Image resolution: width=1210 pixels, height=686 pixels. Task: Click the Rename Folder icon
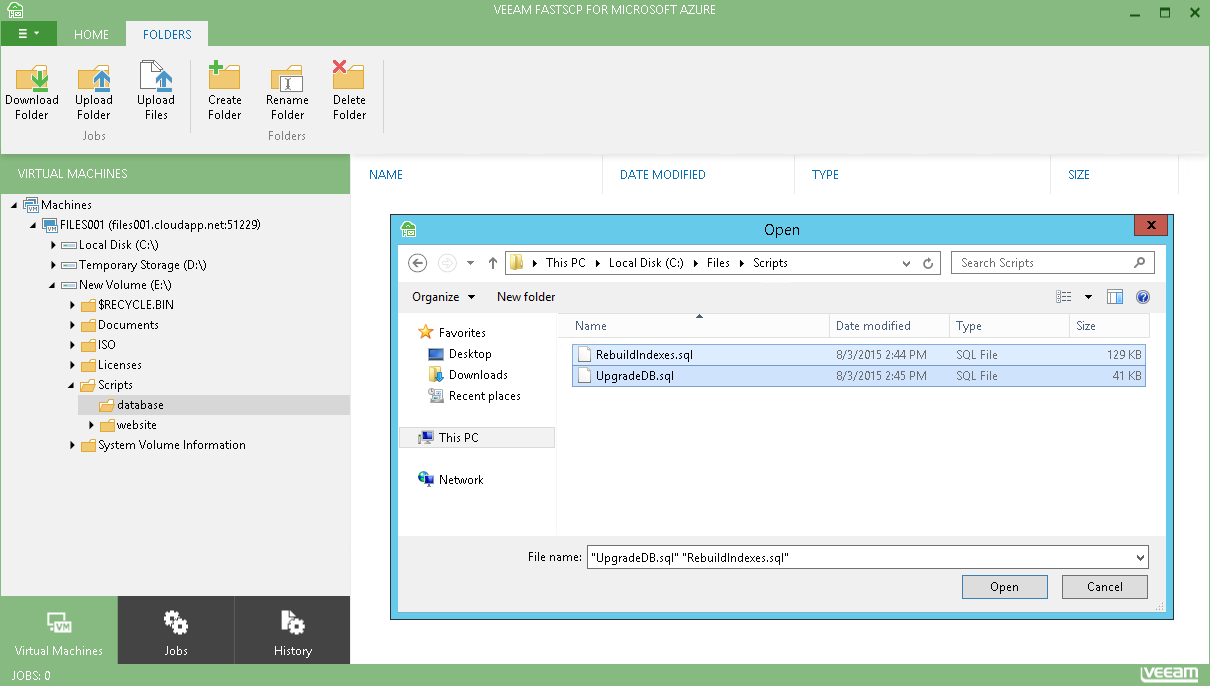287,79
